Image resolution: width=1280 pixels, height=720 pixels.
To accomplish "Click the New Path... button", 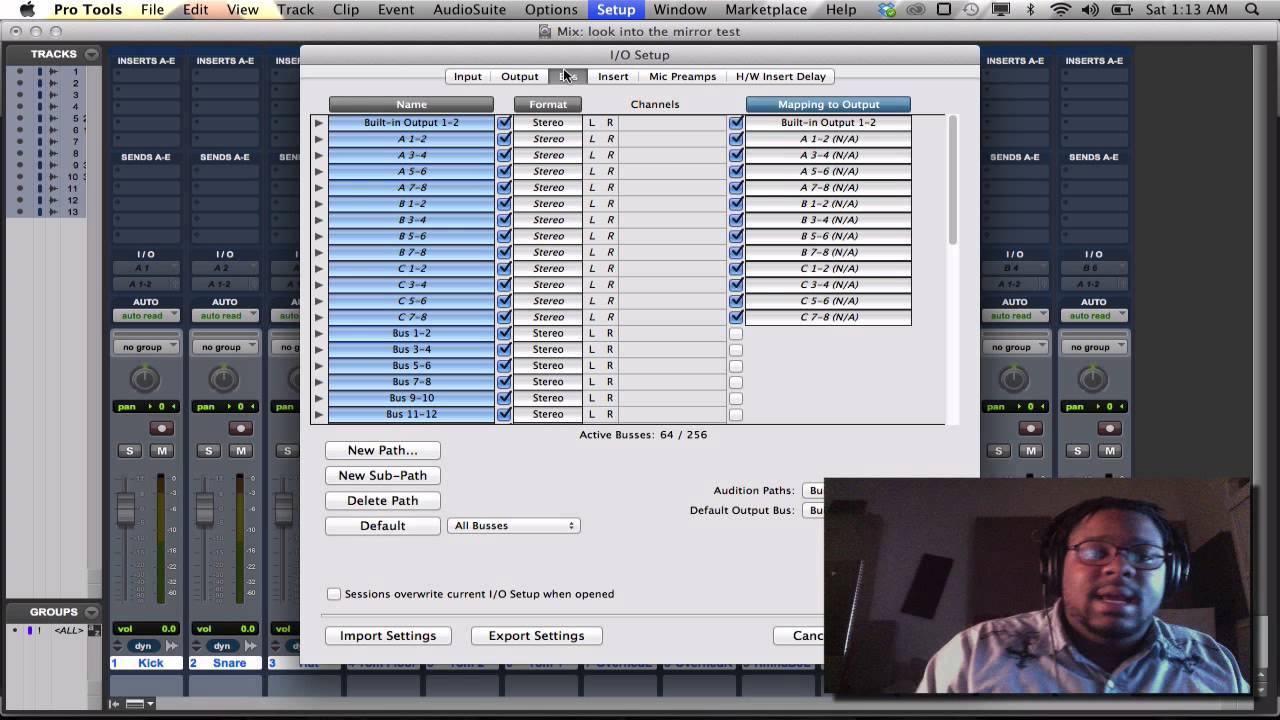I will point(383,451).
